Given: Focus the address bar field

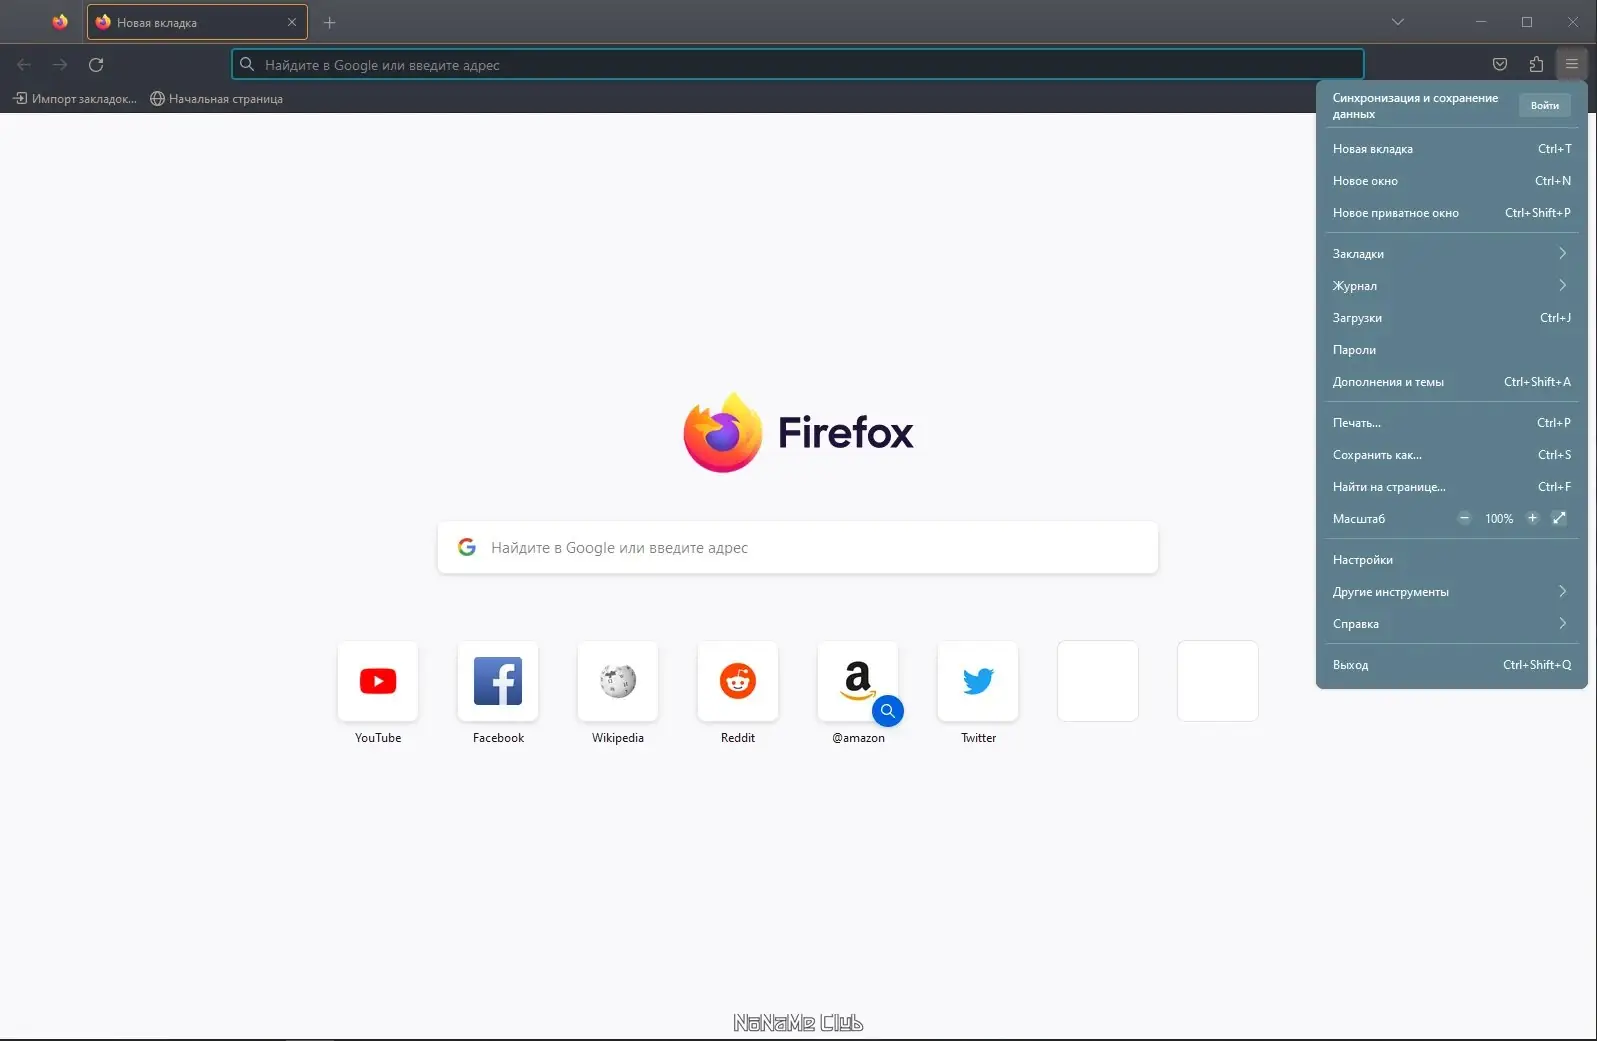Looking at the screenshot, I should click(x=798, y=64).
